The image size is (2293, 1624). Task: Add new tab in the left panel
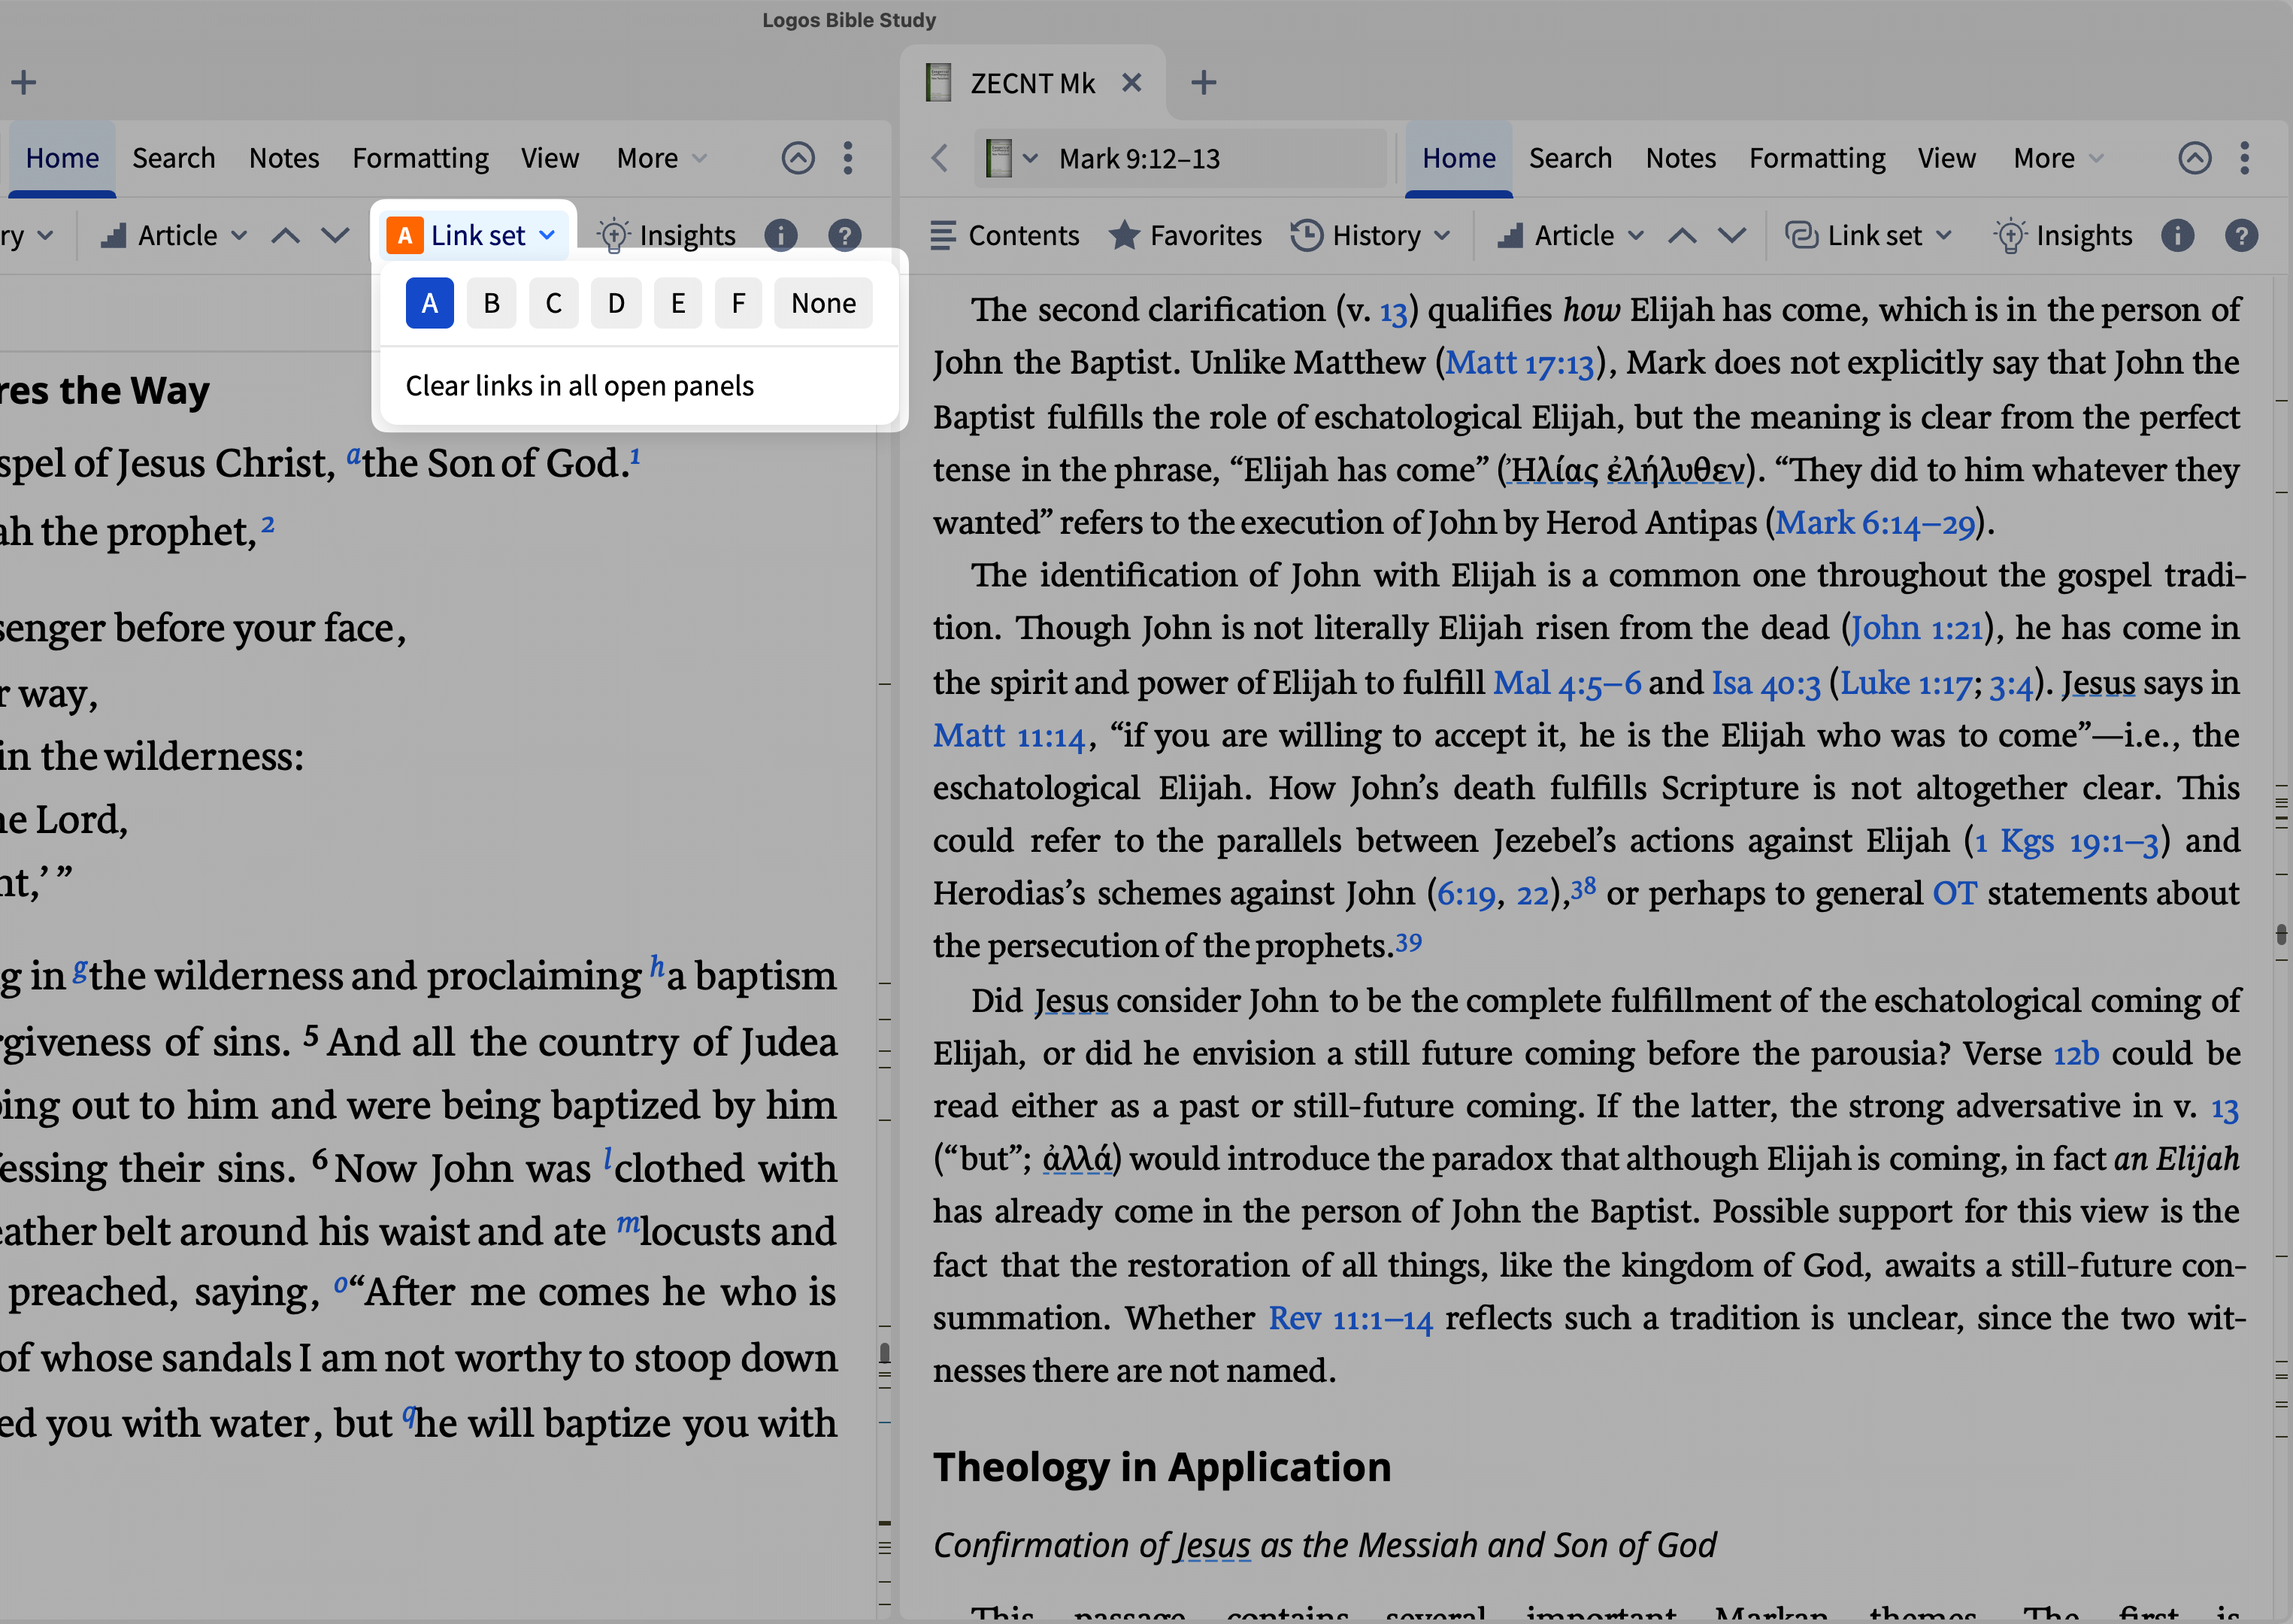pos(24,82)
